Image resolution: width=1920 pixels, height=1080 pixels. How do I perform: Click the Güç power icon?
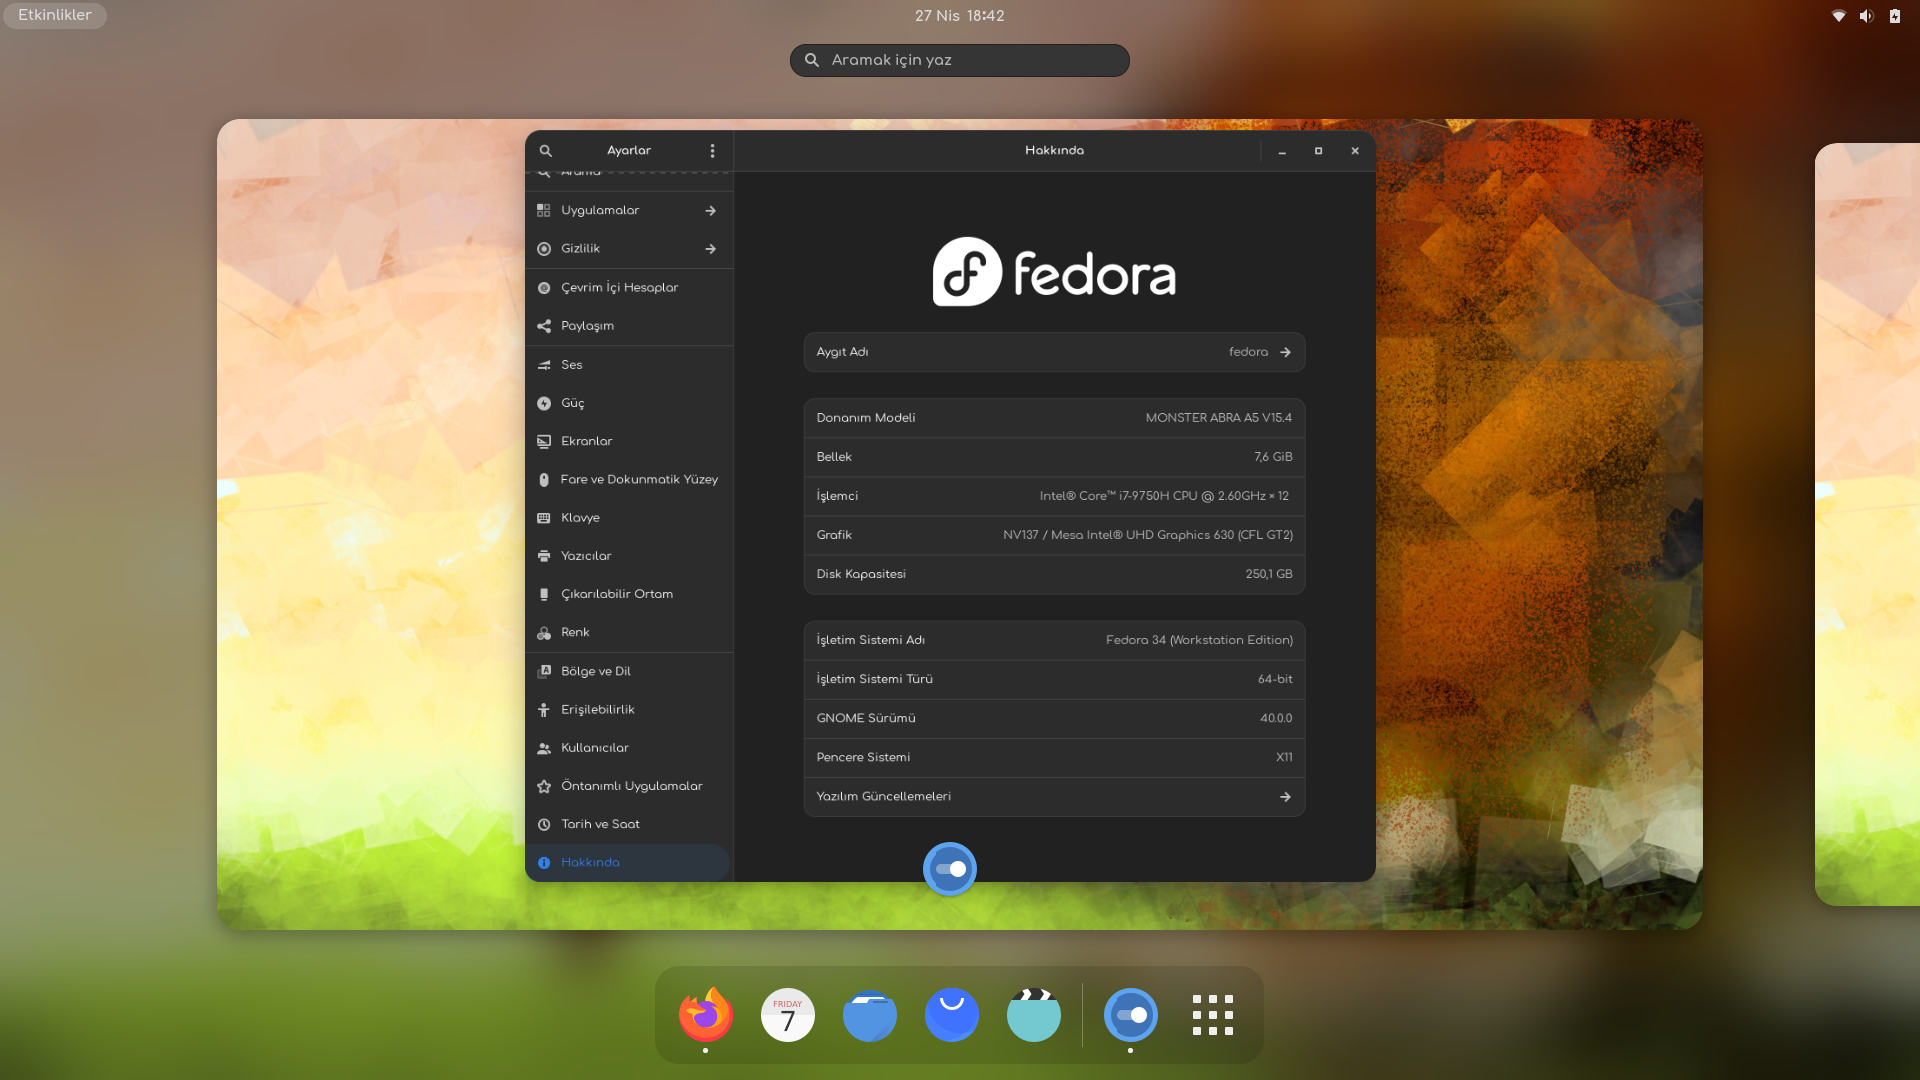(x=544, y=403)
